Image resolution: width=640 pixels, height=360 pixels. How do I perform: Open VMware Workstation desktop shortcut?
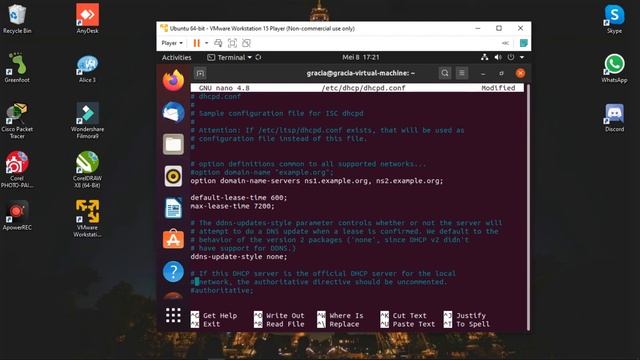pos(87,218)
